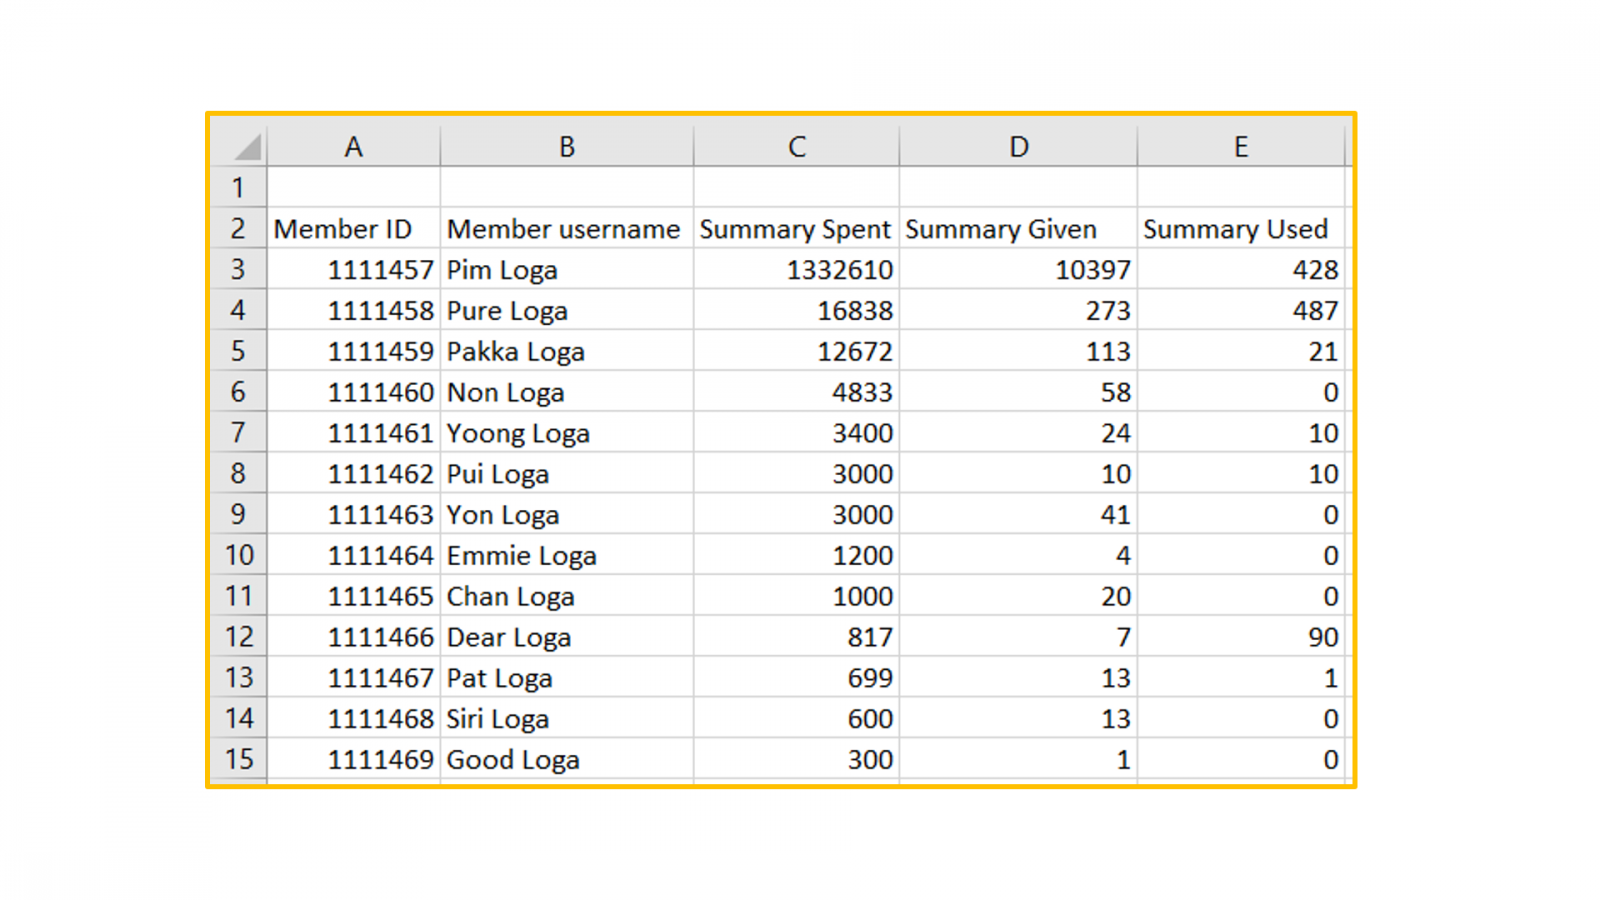Select column B header
The image size is (1600, 900).
pyautogui.click(x=566, y=146)
